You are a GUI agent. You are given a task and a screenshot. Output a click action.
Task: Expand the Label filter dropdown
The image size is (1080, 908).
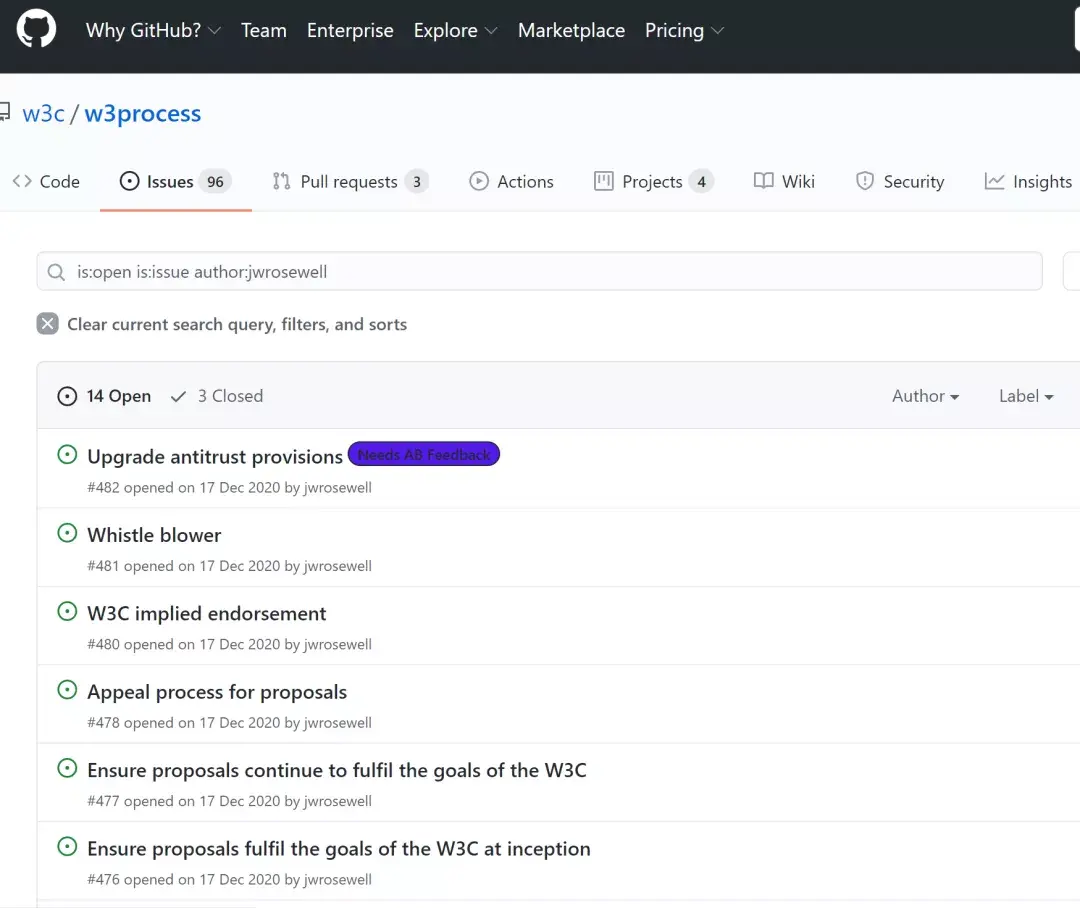[1026, 396]
